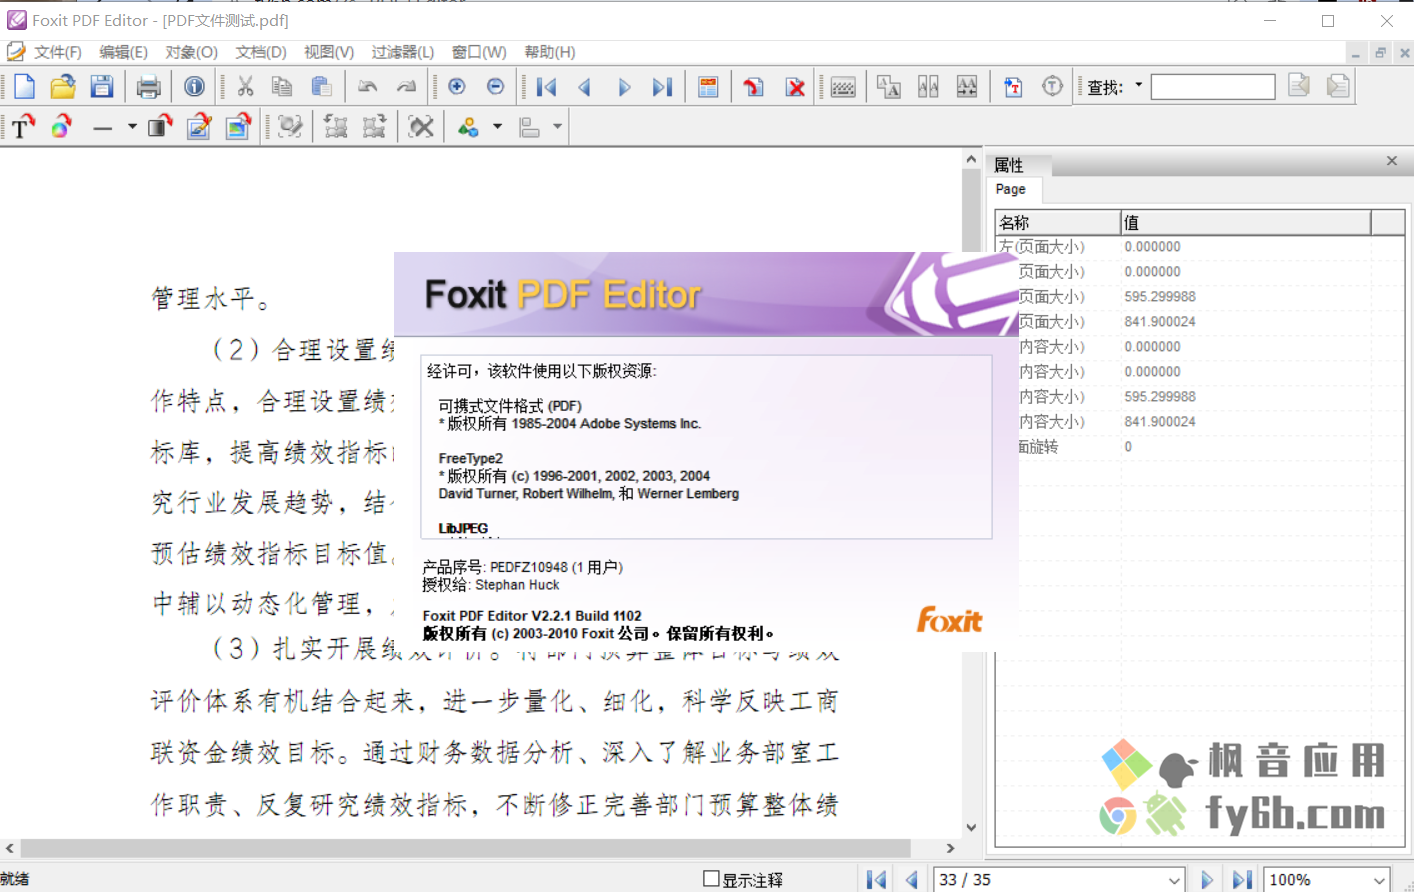This screenshot has width=1414, height=892.
Task: Click the horizontal scrollbar right arrow
Action: 951,848
